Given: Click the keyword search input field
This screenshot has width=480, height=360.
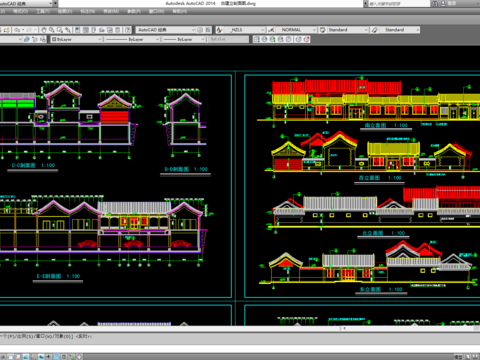Looking at the screenshot, I should 399,4.
